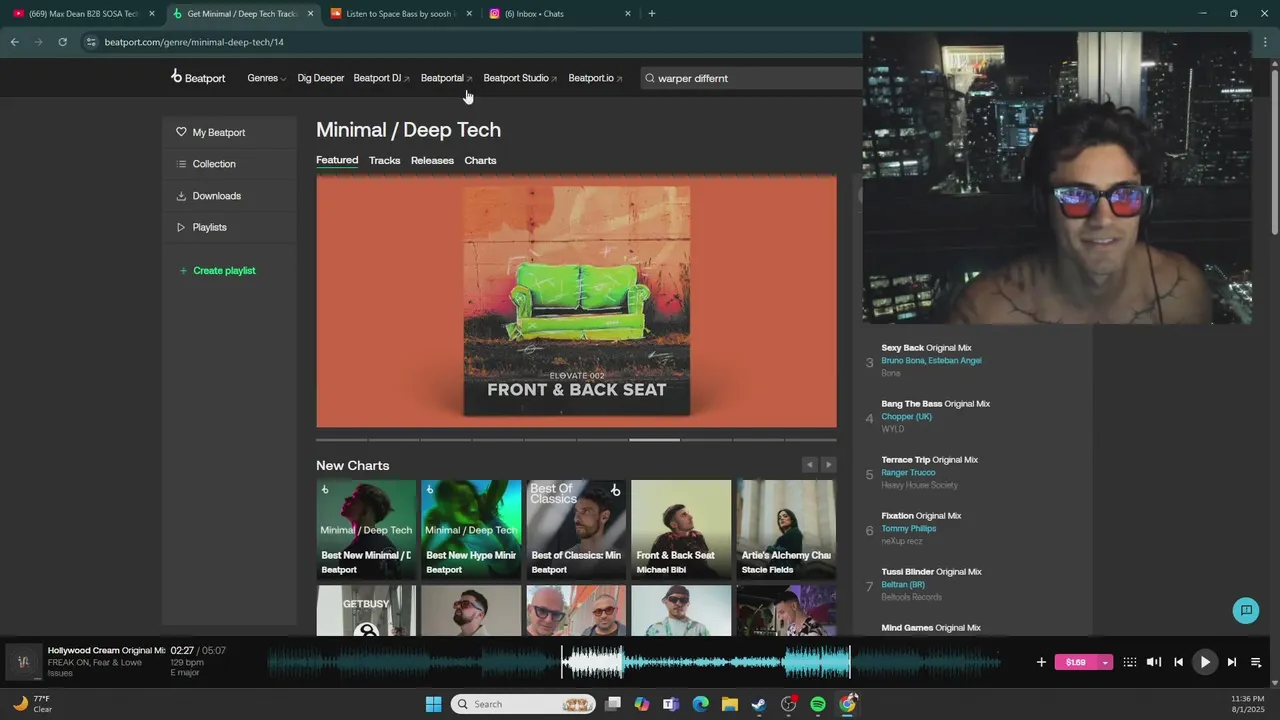This screenshot has width=1280, height=720.
Task: Show next New Charts with right arrow
Action: [x=828, y=465]
